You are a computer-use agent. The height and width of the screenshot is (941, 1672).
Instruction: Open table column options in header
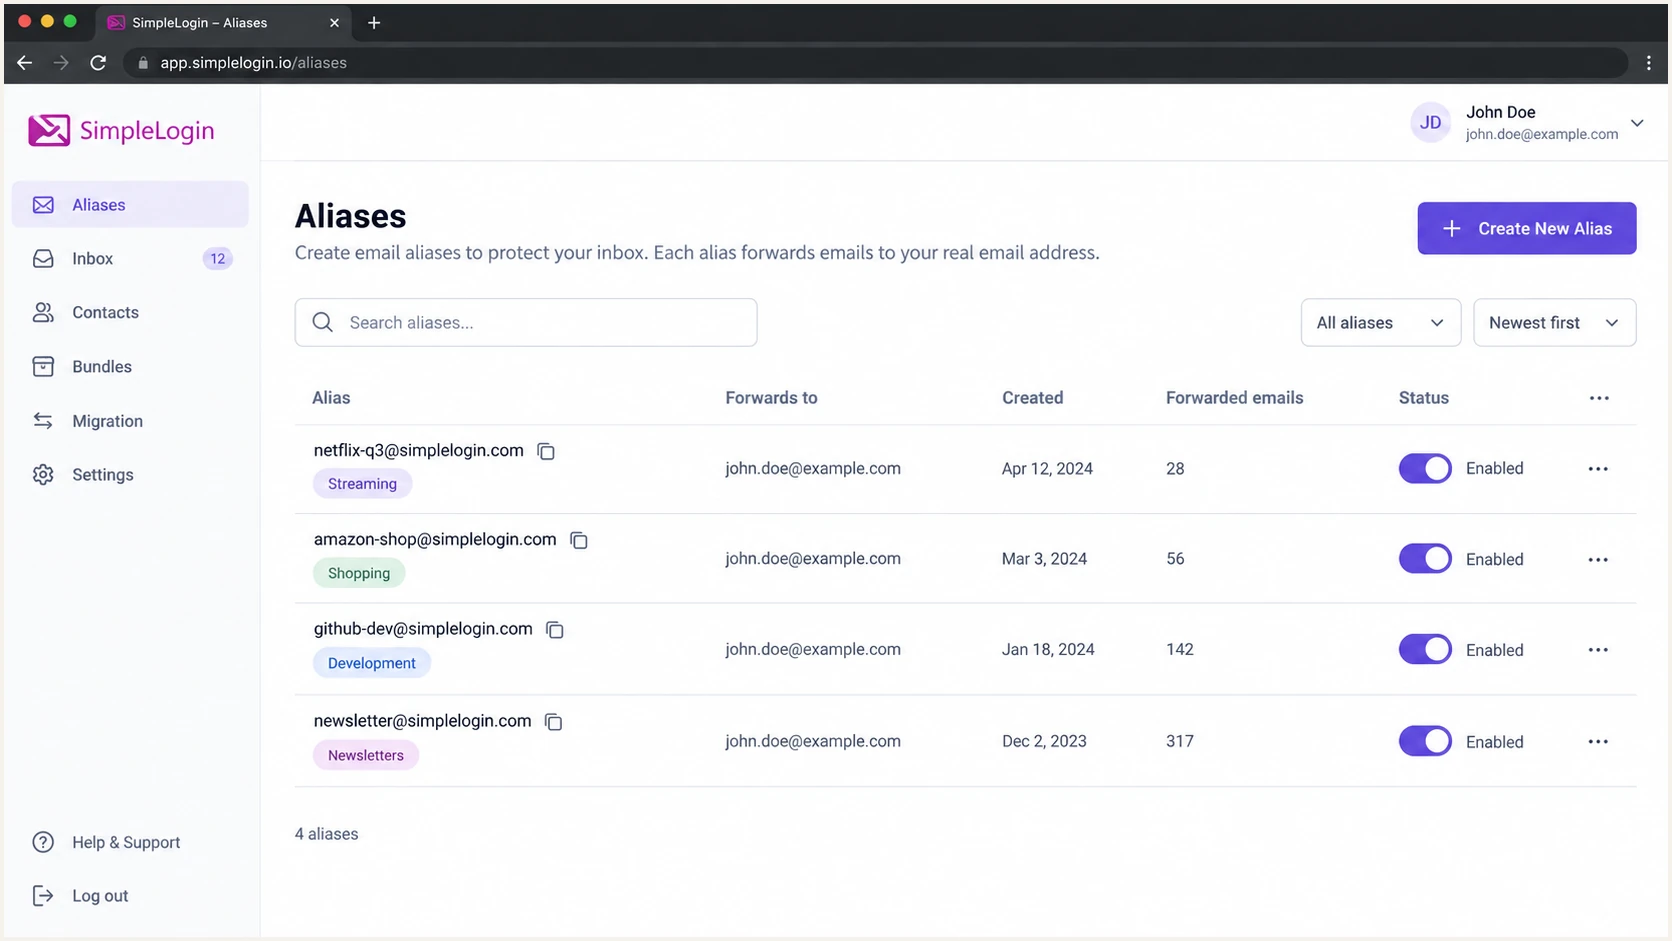click(1599, 398)
